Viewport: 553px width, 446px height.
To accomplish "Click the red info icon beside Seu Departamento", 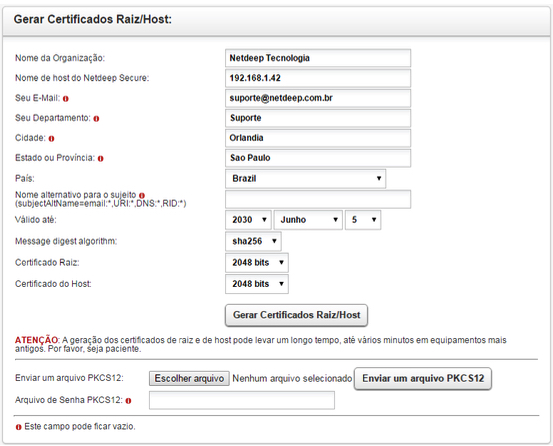I will coord(96,119).
